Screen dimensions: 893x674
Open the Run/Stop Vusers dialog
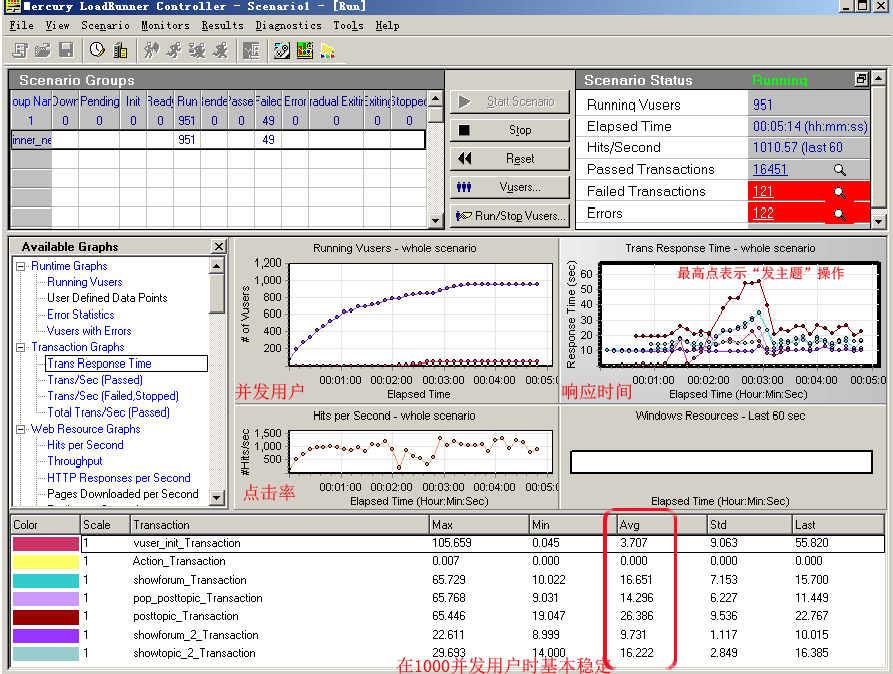tap(510, 215)
